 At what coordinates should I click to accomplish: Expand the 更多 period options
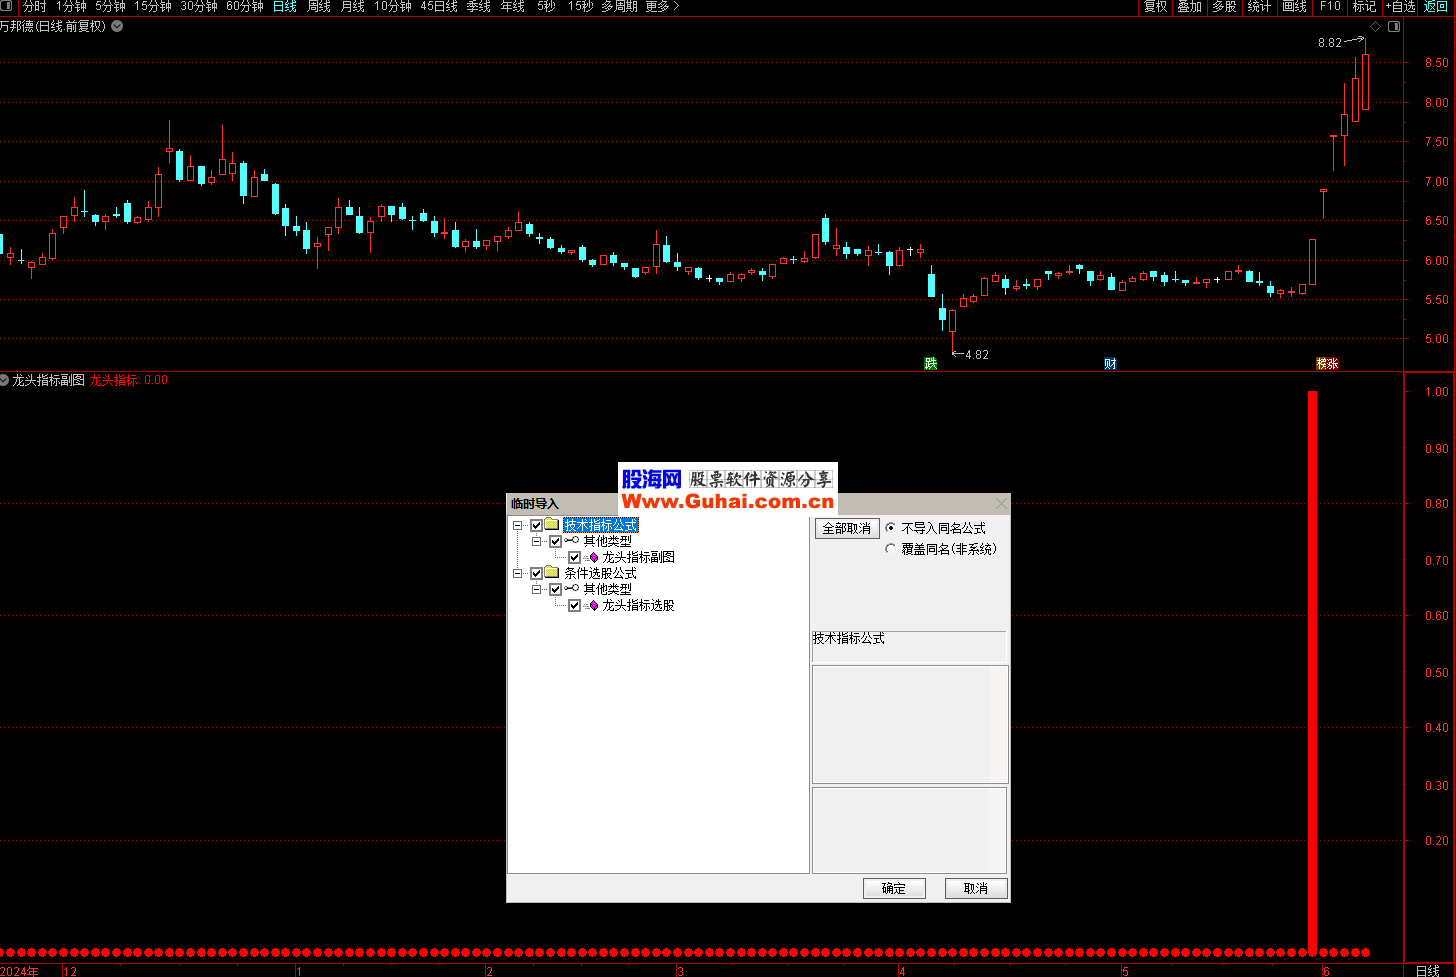coord(662,6)
